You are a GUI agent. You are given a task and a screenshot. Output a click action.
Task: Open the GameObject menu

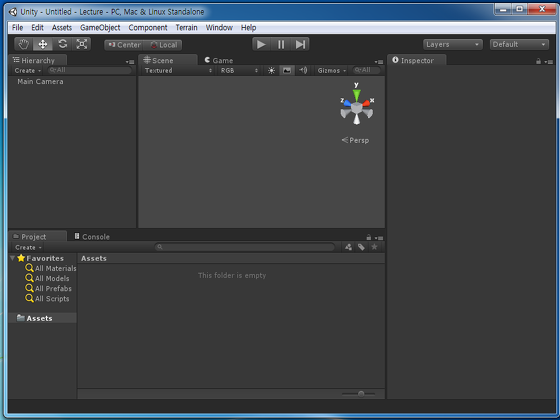100,28
